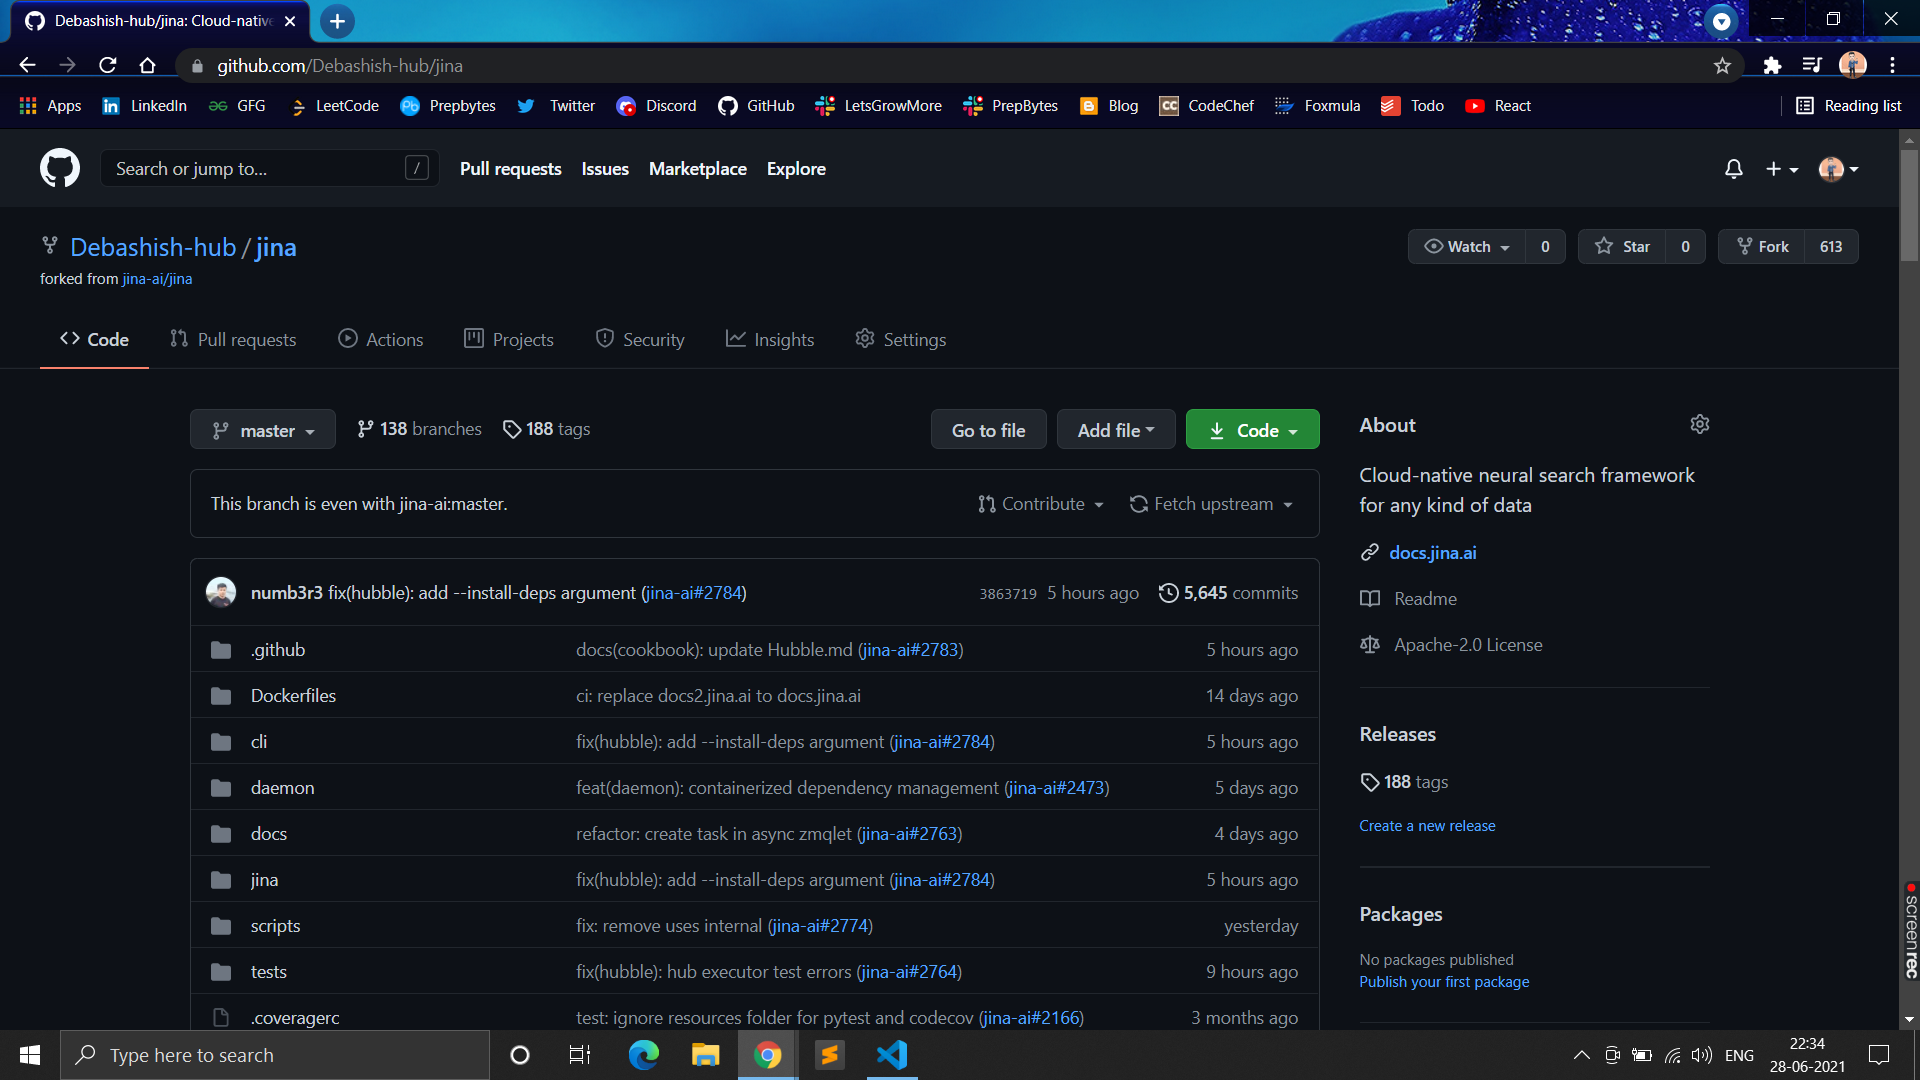1920x1080 pixels.
Task: Open the Add file dropdown
Action: coord(1115,430)
